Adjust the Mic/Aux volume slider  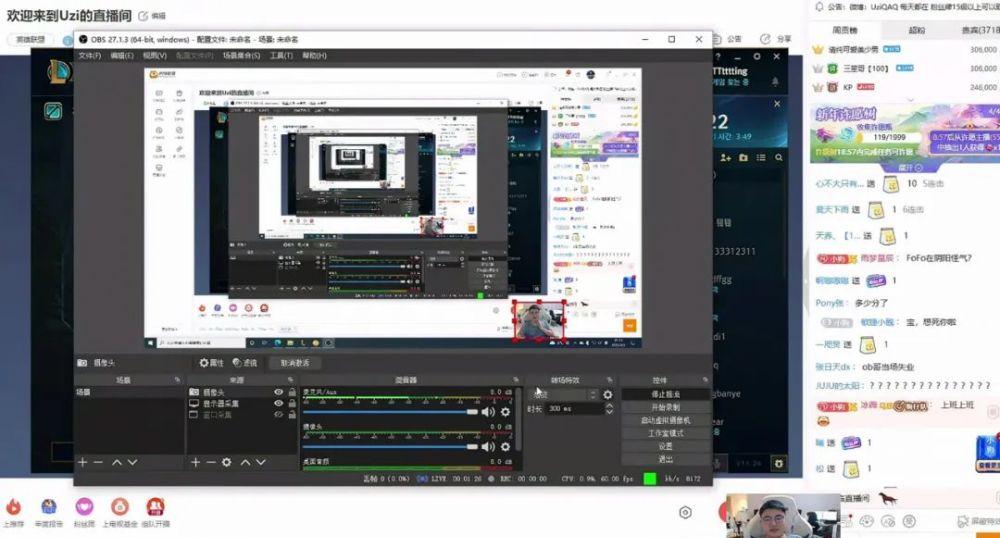pos(390,412)
